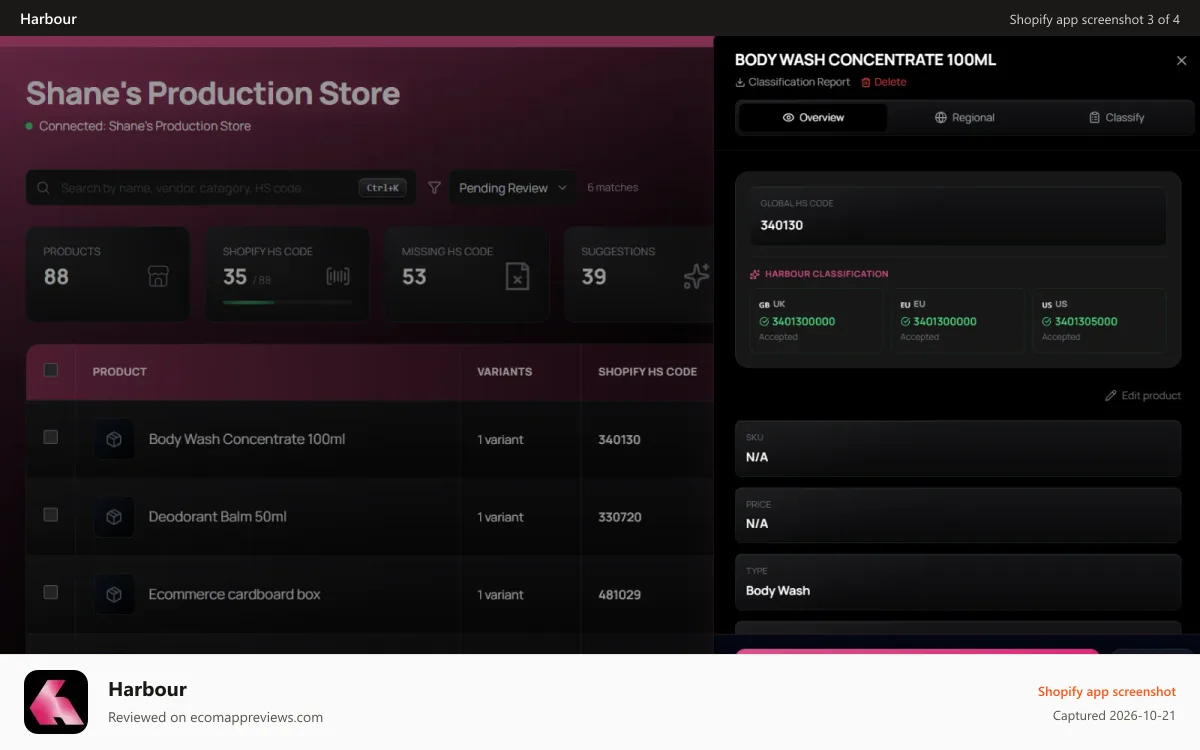
Task: Click Ecommerce cardboard box product name
Action: tap(235, 594)
